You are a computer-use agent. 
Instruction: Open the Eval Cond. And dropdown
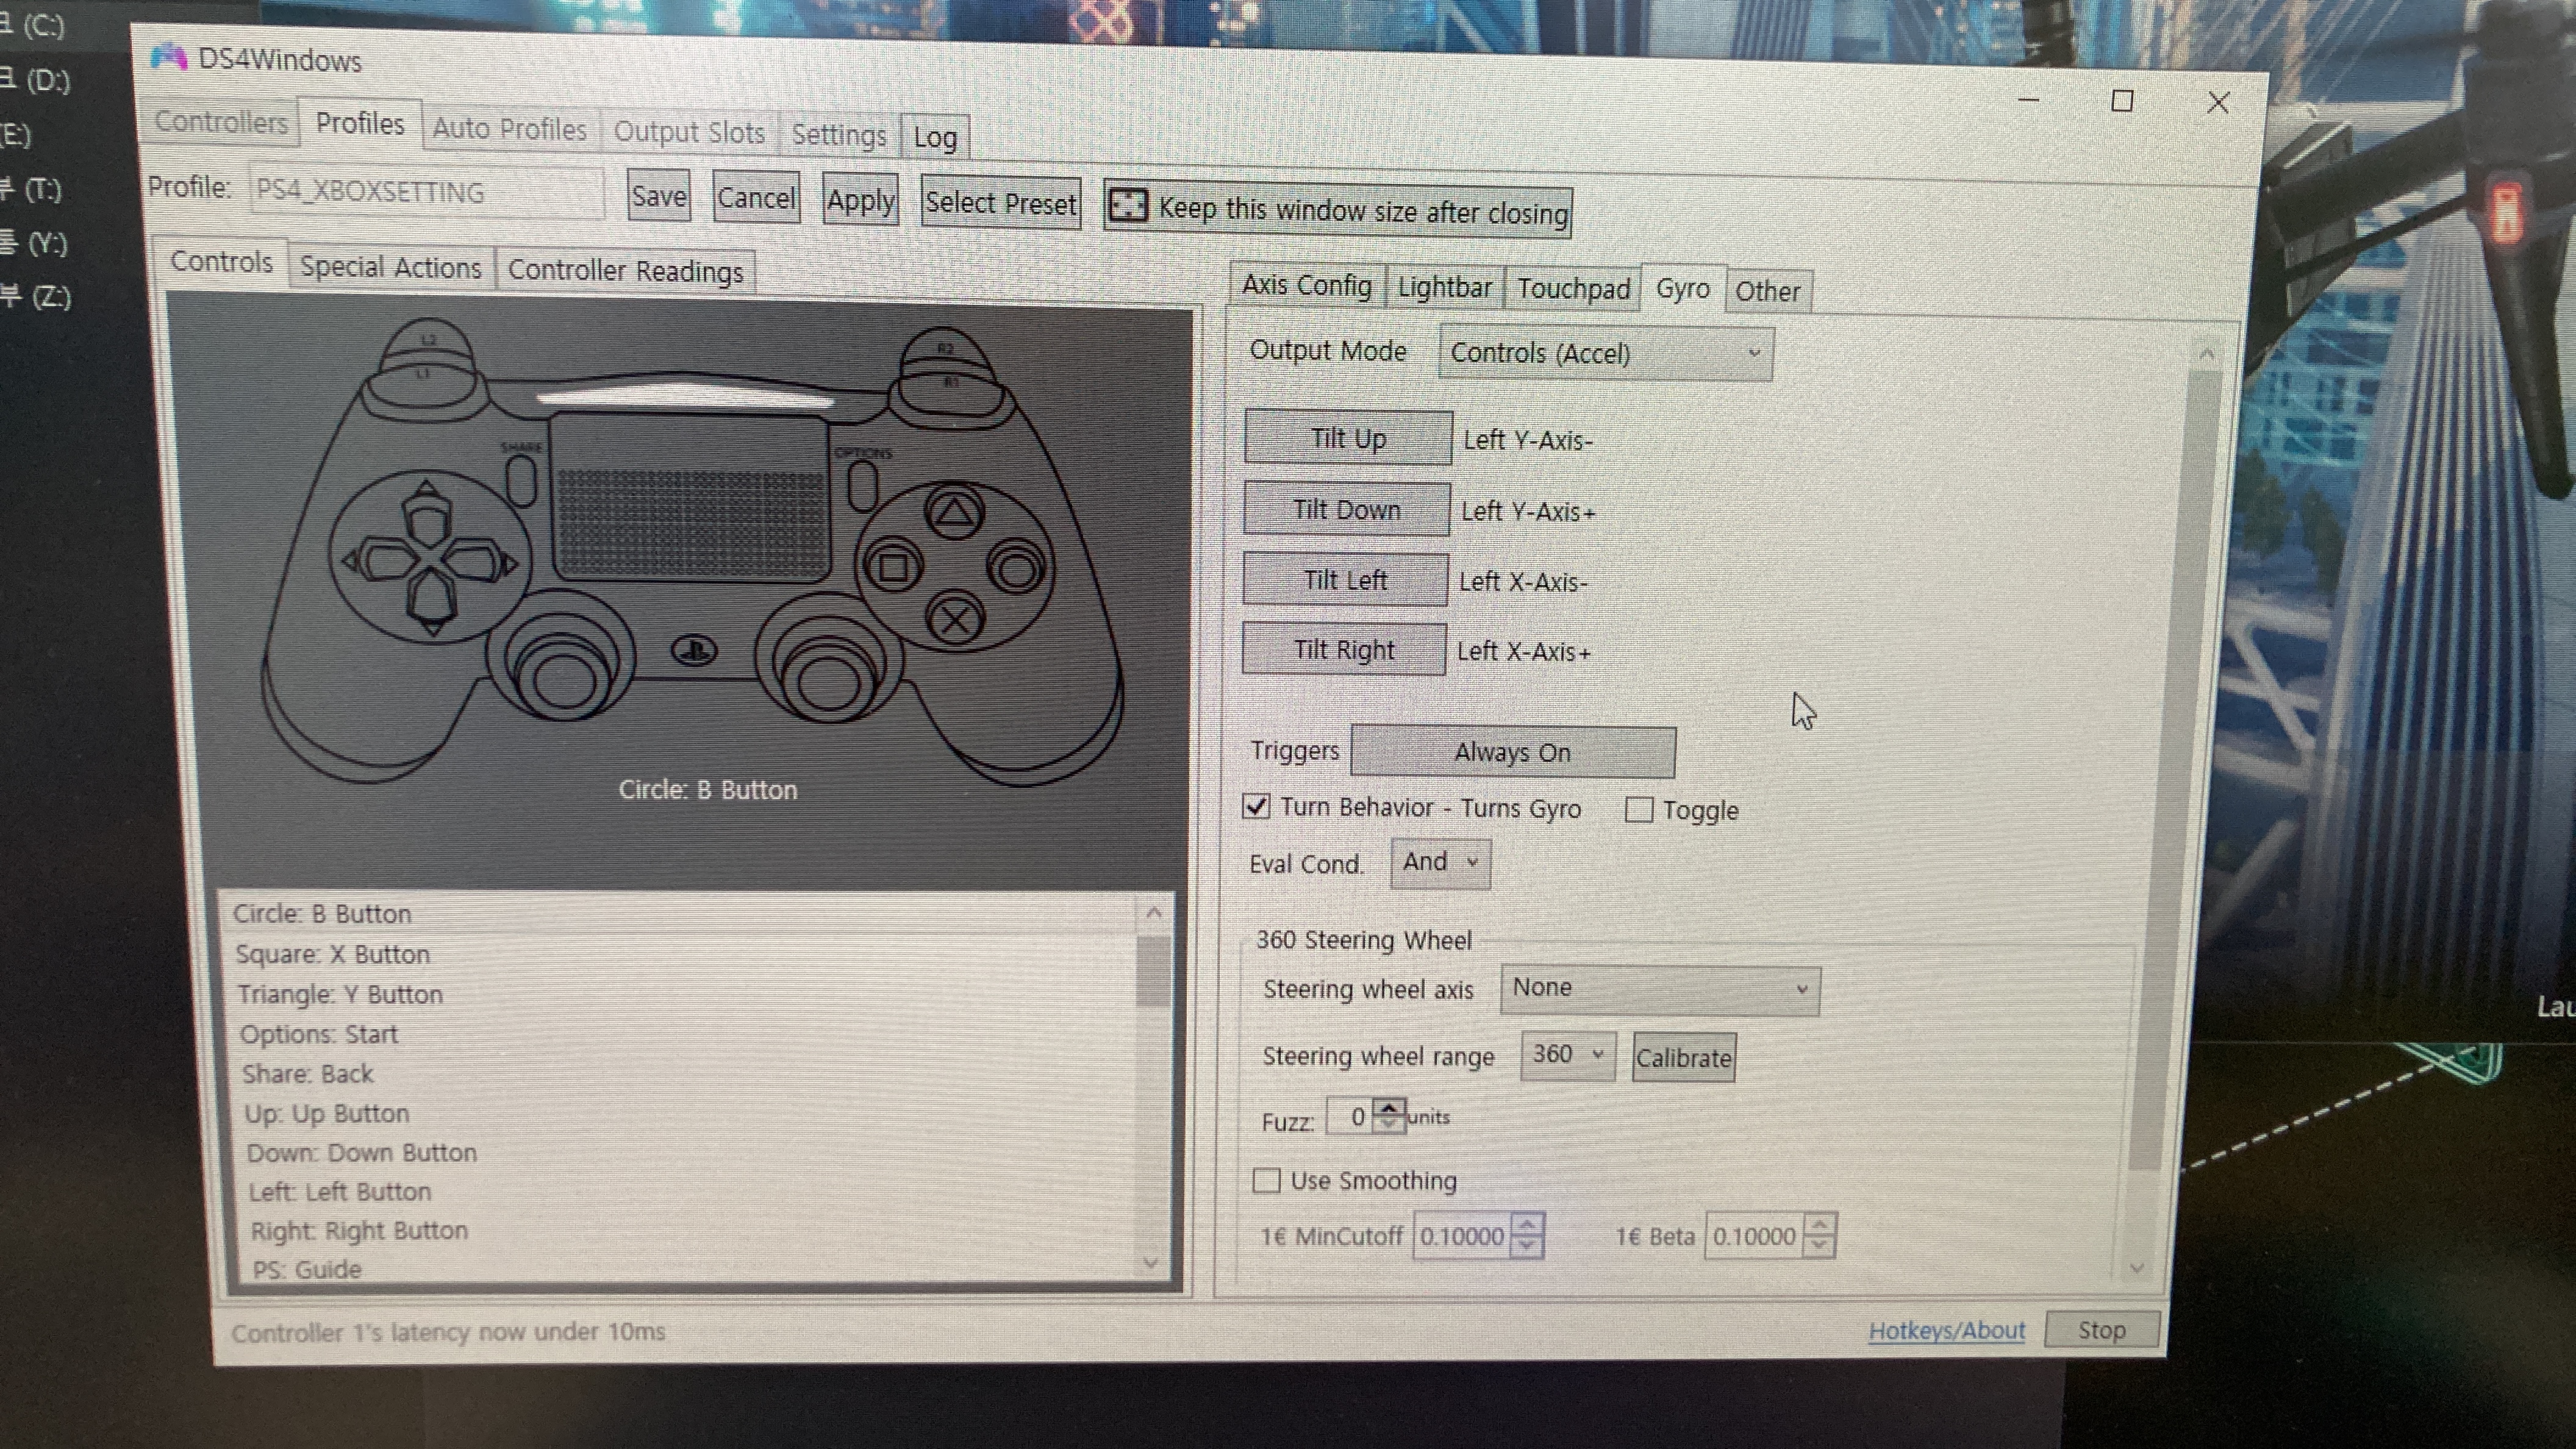point(1439,862)
